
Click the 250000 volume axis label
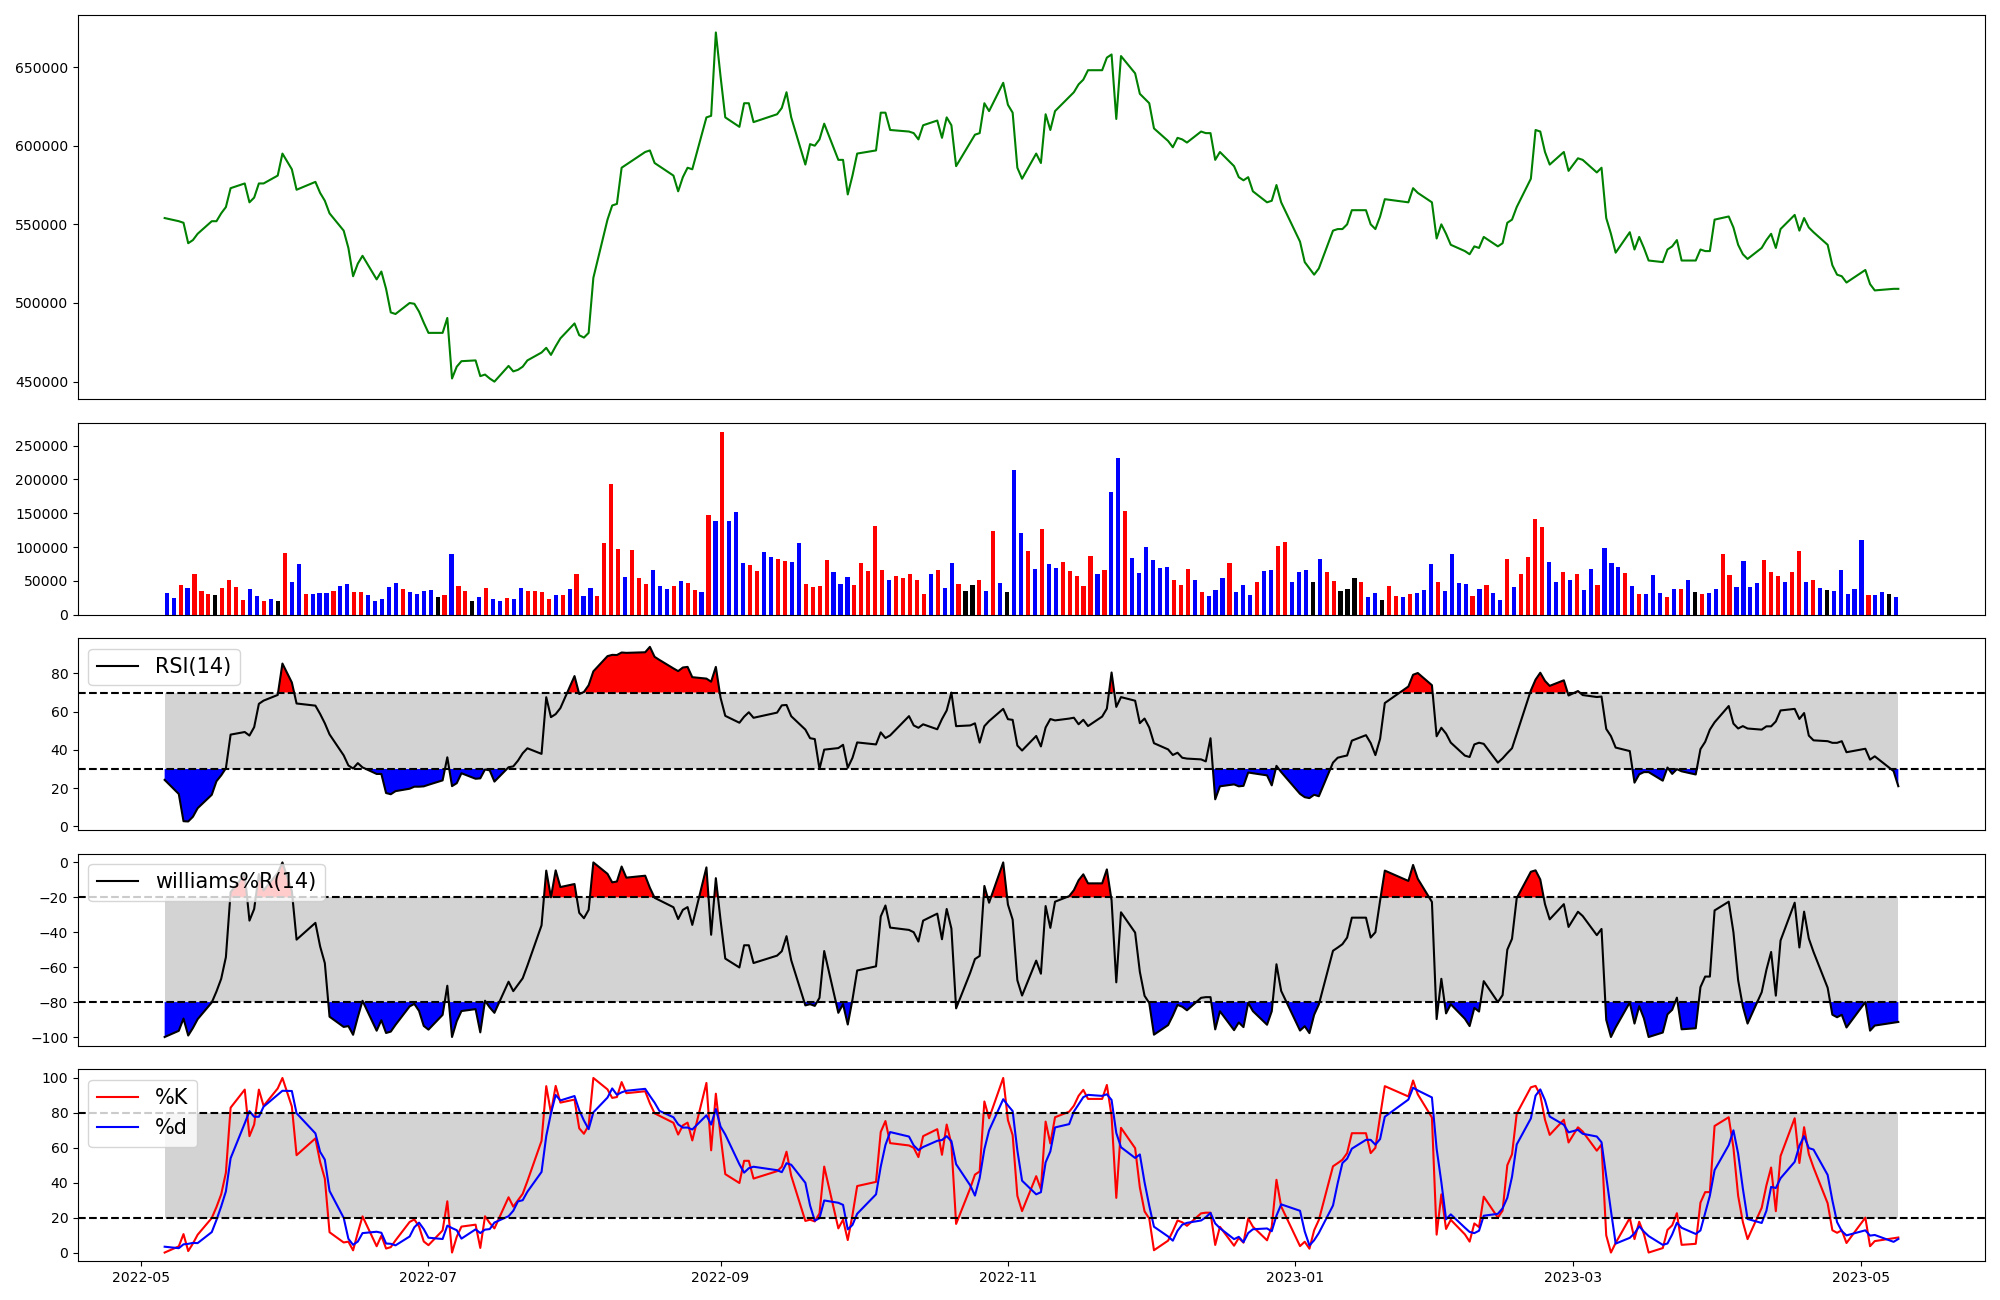(41, 446)
